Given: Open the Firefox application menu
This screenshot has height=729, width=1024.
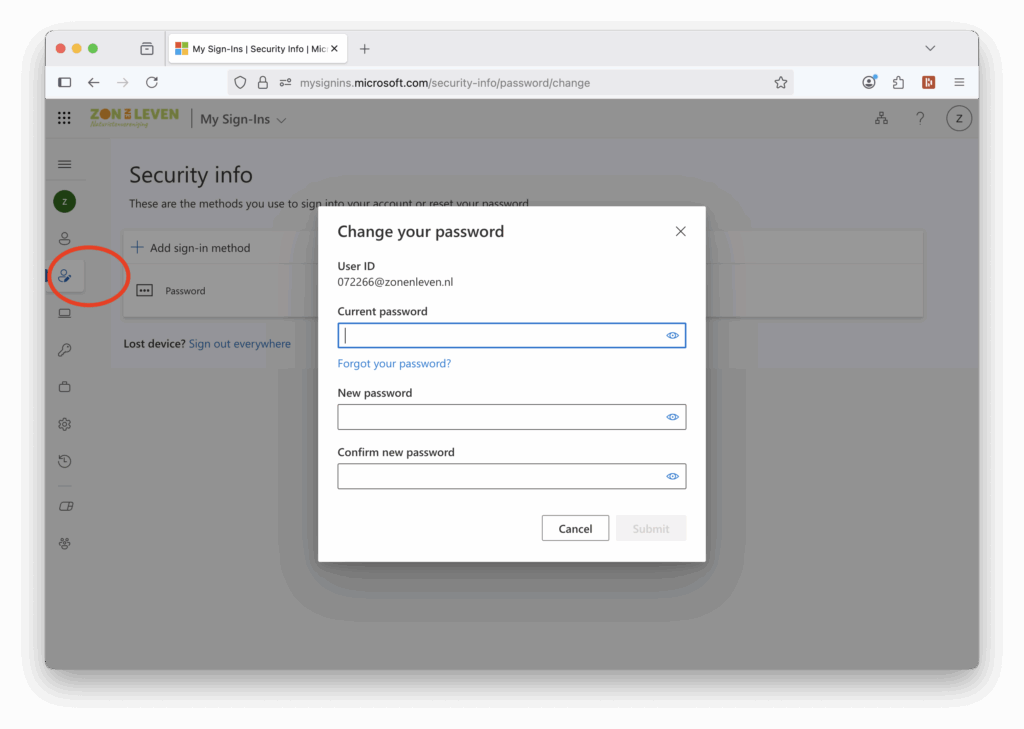Looking at the screenshot, I should coord(959,82).
